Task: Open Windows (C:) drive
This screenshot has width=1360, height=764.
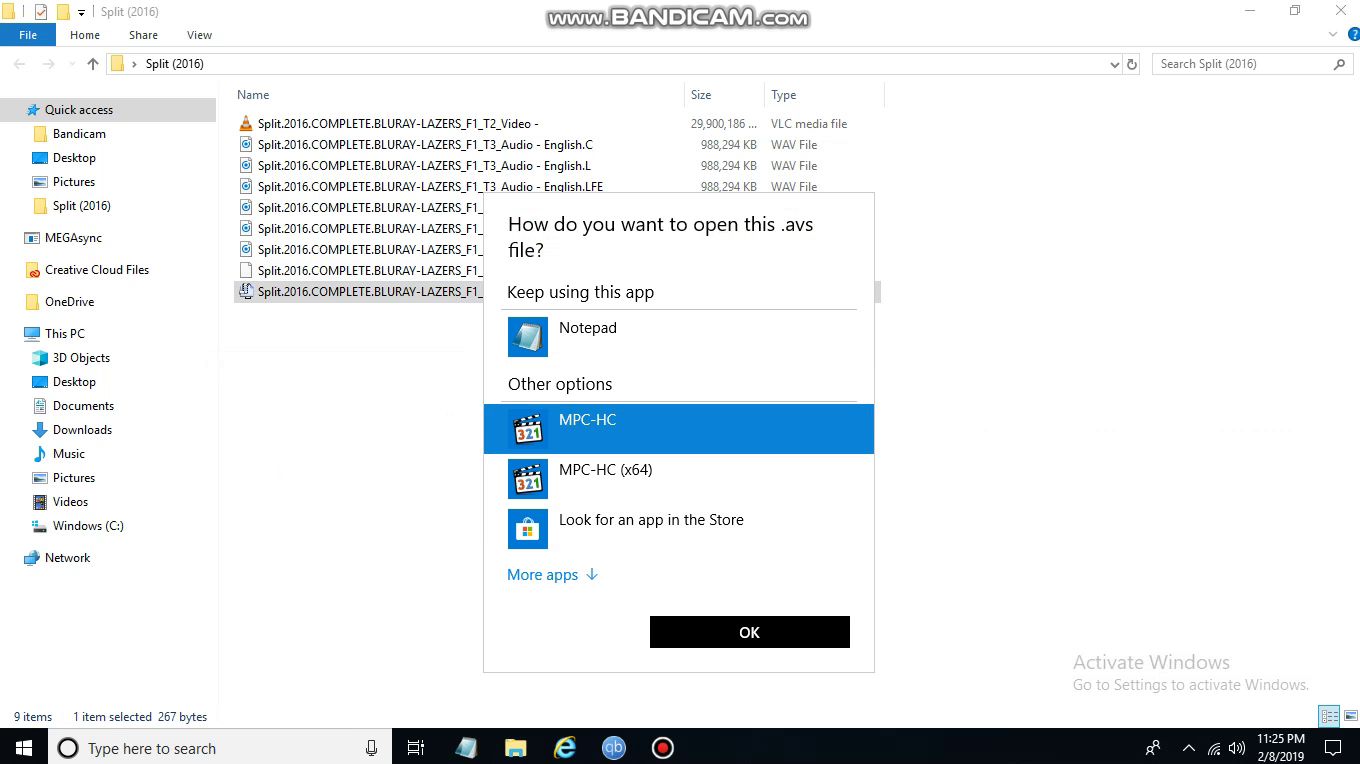Action: (x=88, y=526)
